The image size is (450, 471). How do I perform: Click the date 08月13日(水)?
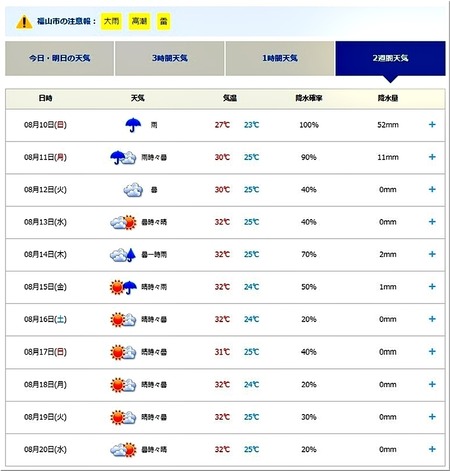[x=45, y=222]
